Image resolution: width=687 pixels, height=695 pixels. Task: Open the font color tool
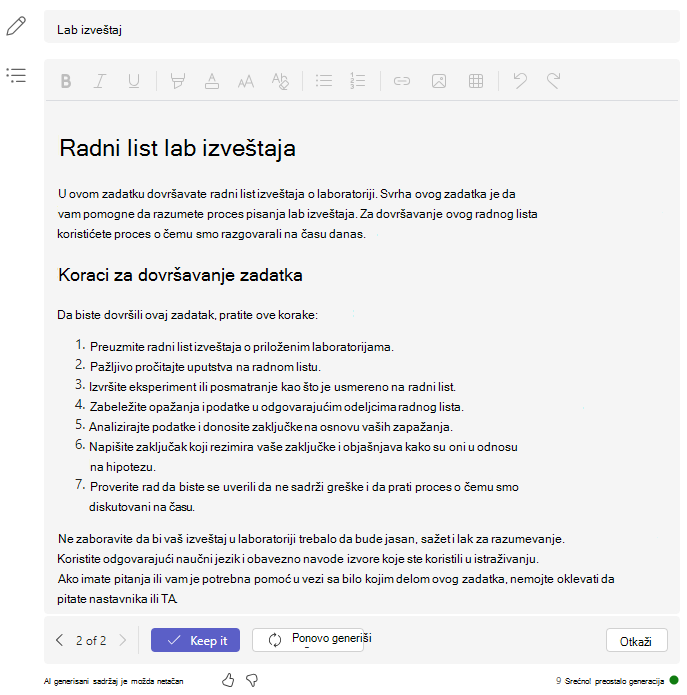point(212,81)
